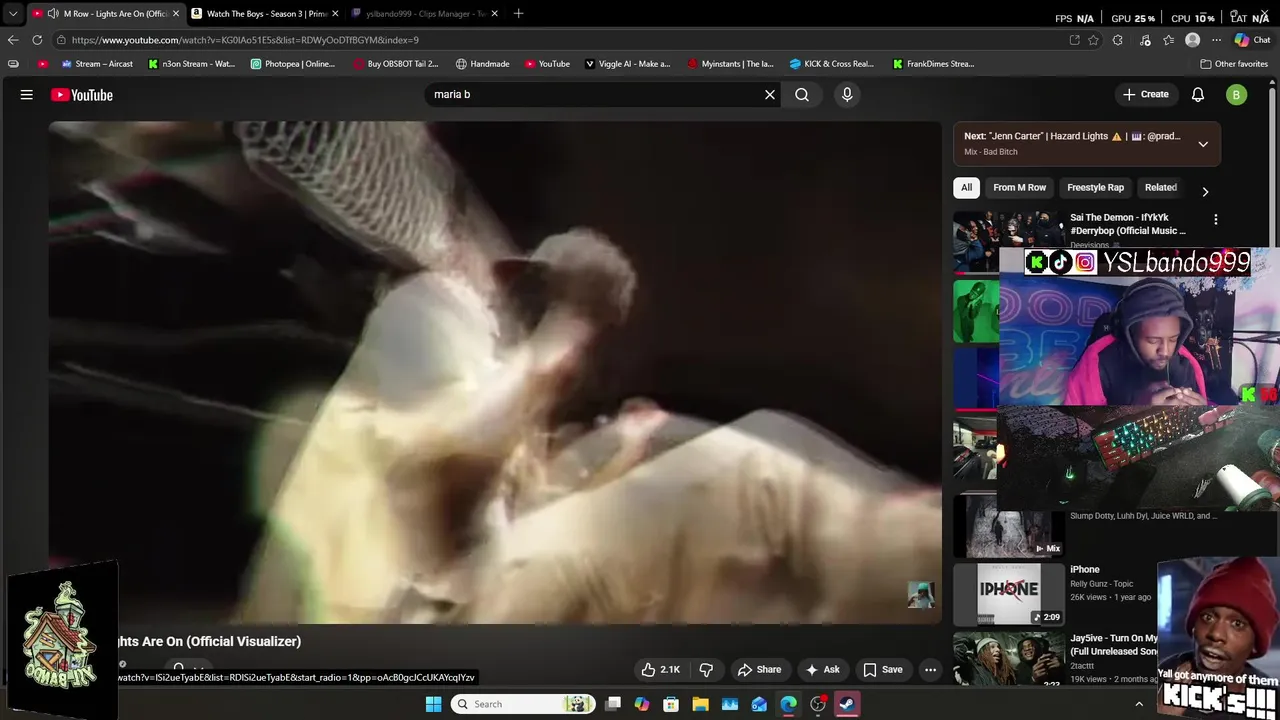1280x720 pixels.
Task: Select the Related filter chip
Action: click(x=1161, y=187)
